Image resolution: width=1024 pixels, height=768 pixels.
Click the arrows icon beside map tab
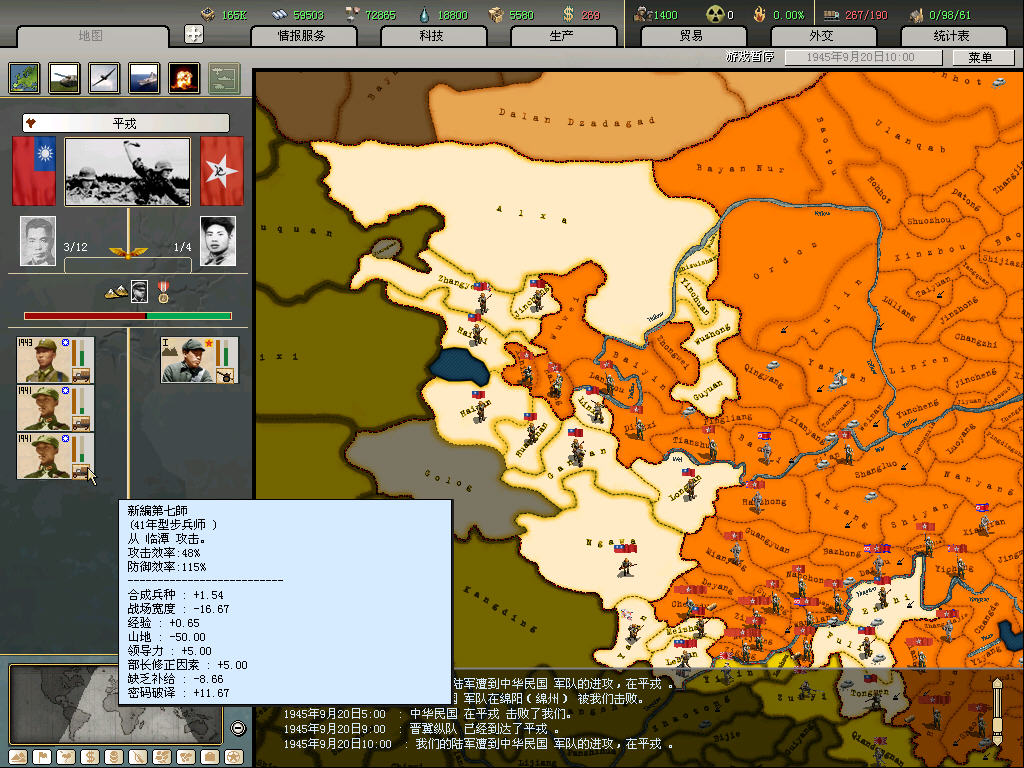(194, 34)
